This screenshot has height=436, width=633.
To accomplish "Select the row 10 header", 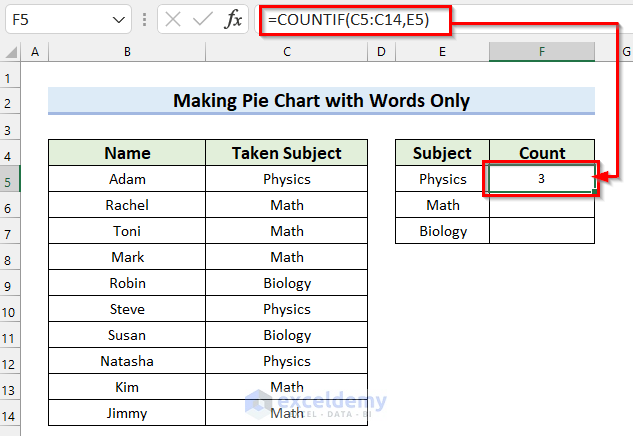I will (10, 309).
